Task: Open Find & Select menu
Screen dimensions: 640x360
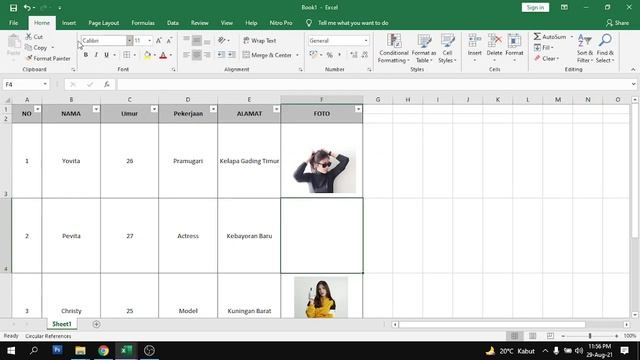Action: click(605, 48)
